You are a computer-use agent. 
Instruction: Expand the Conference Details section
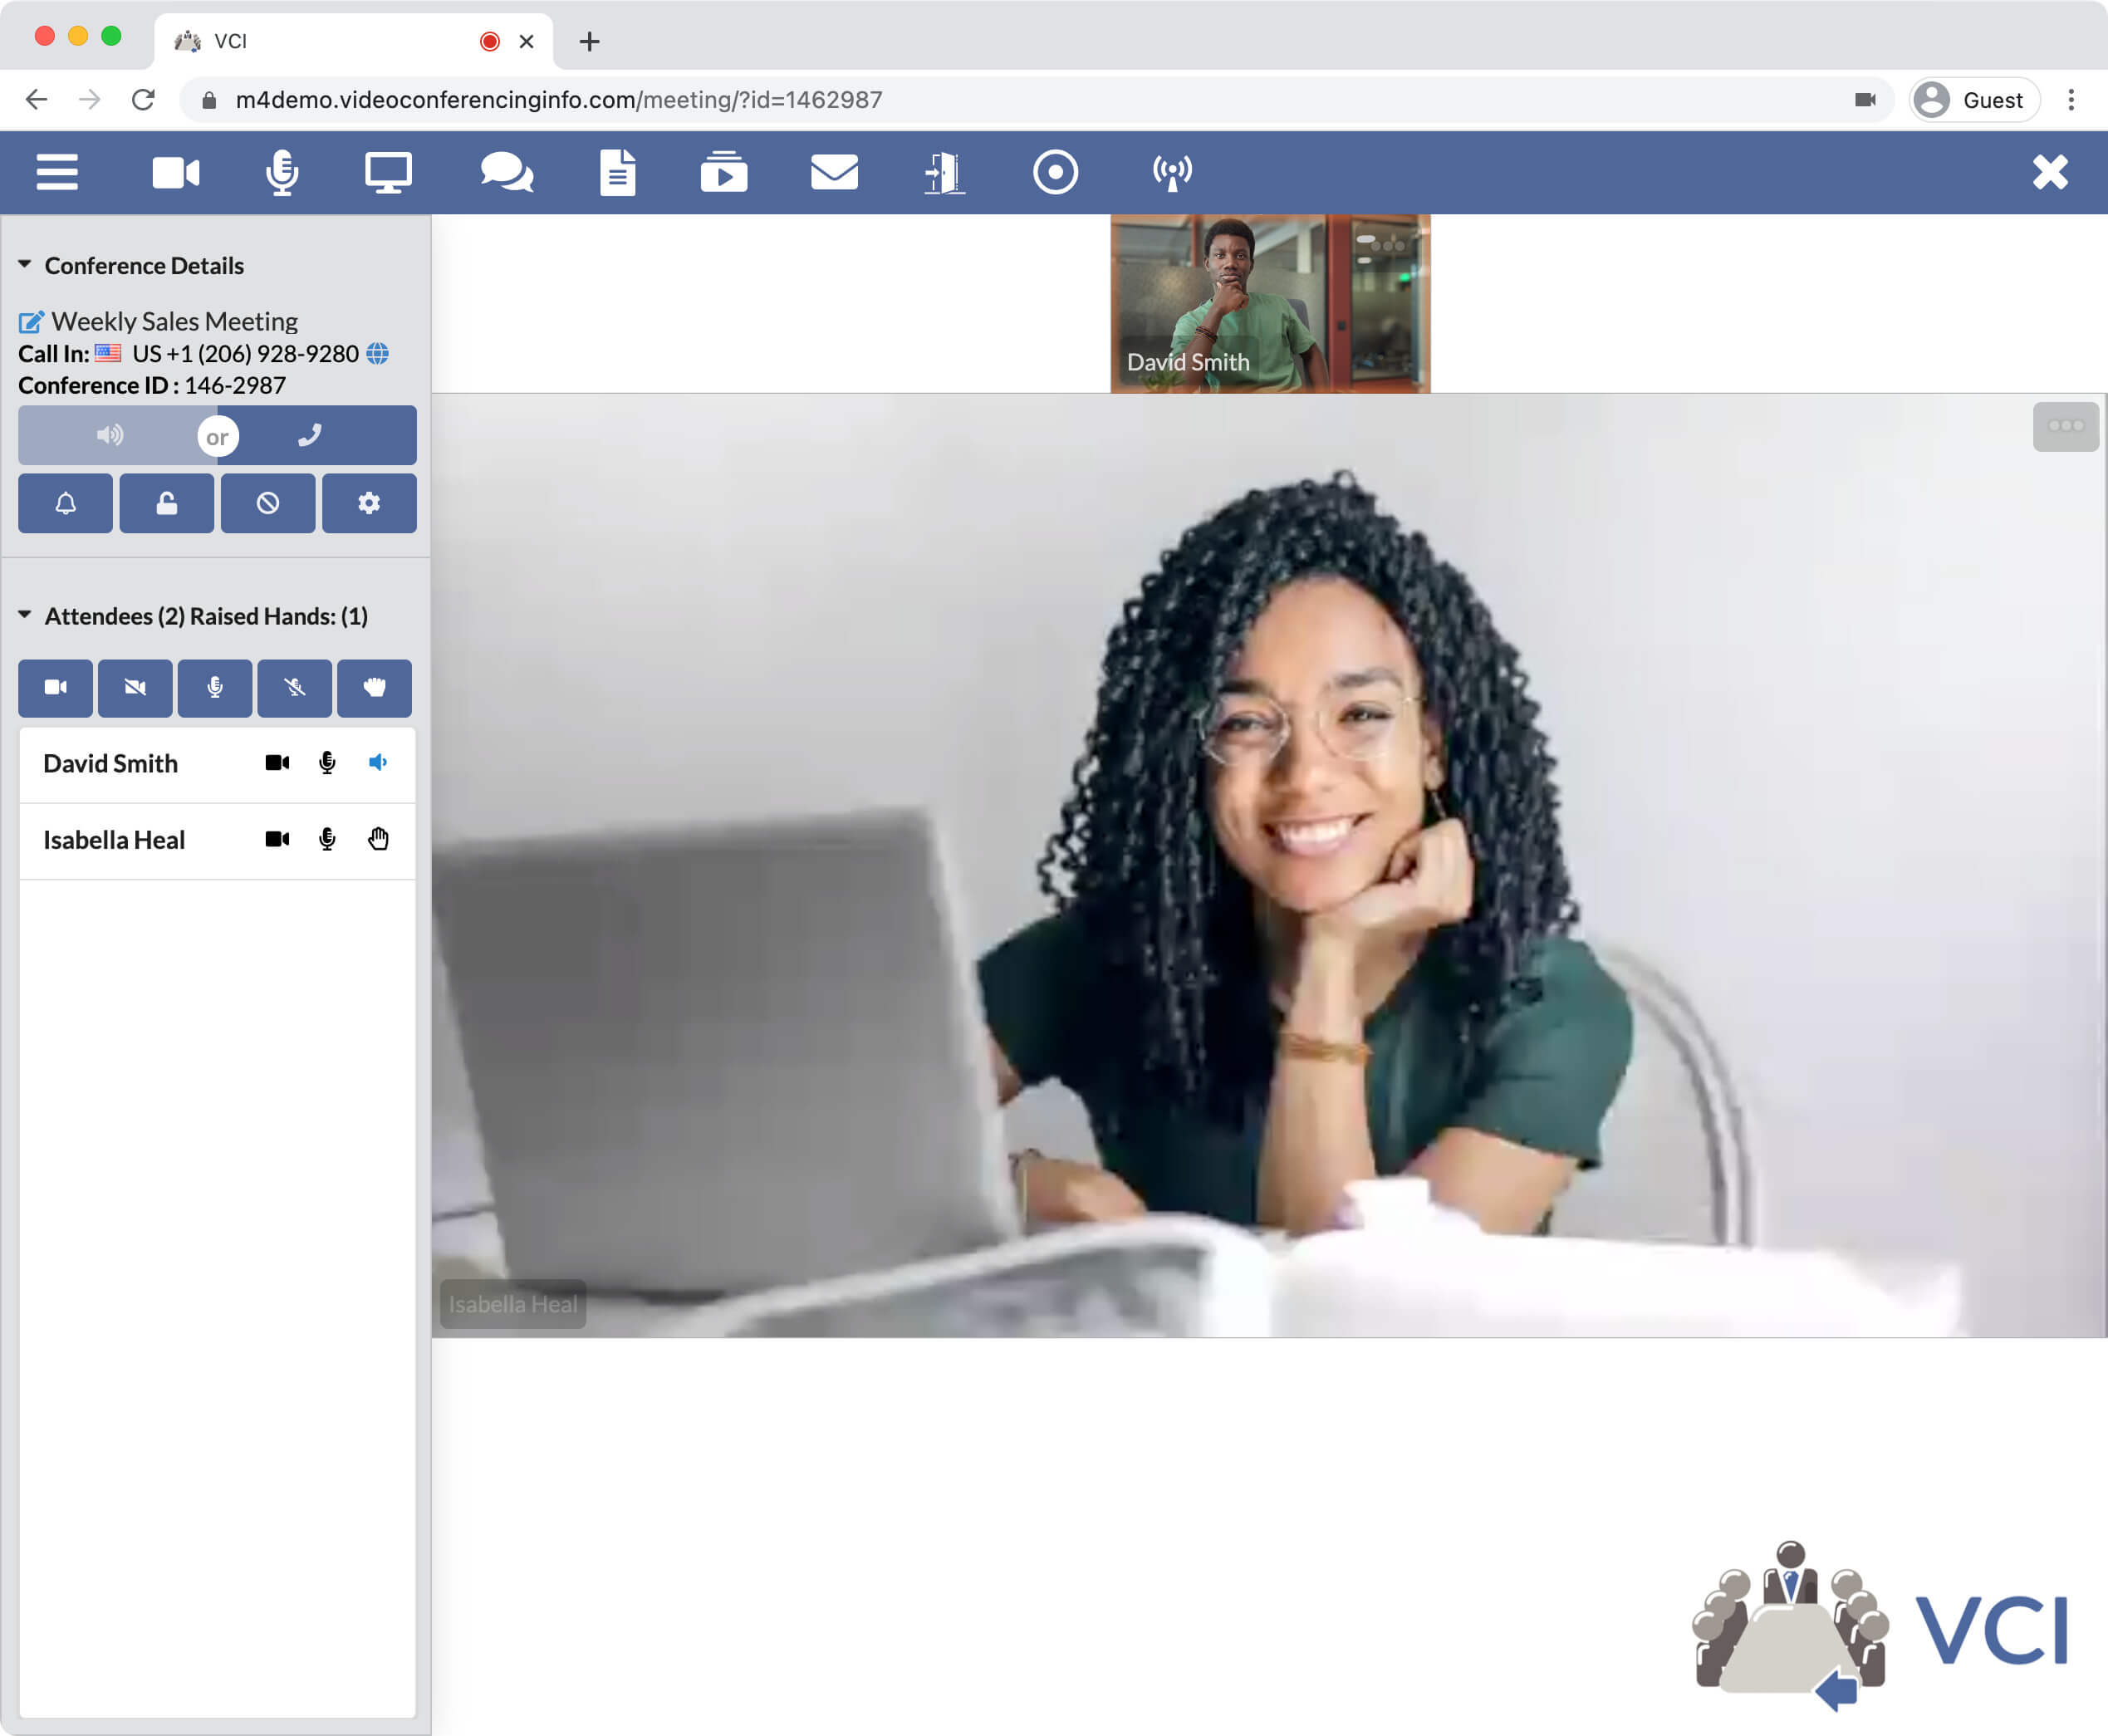click(x=27, y=264)
